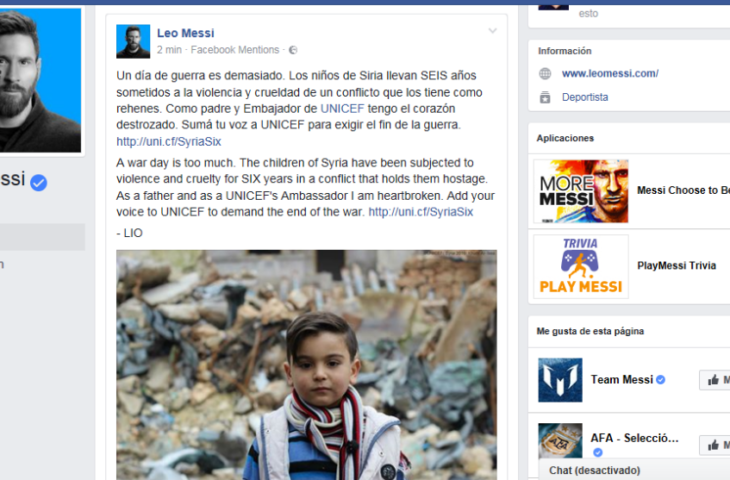Click Leo Messi post avatar thumbnail
Viewport: 730px width, 480px height.
pyautogui.click(x=133, y=41)
